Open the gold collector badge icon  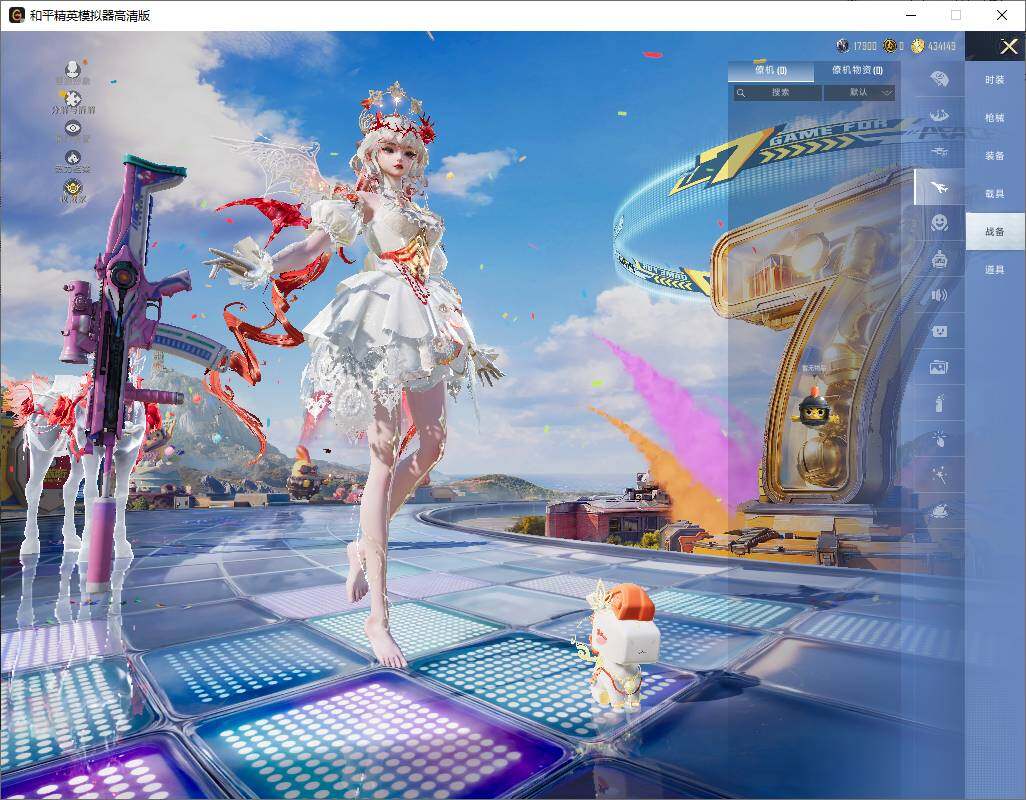point(73,188)
